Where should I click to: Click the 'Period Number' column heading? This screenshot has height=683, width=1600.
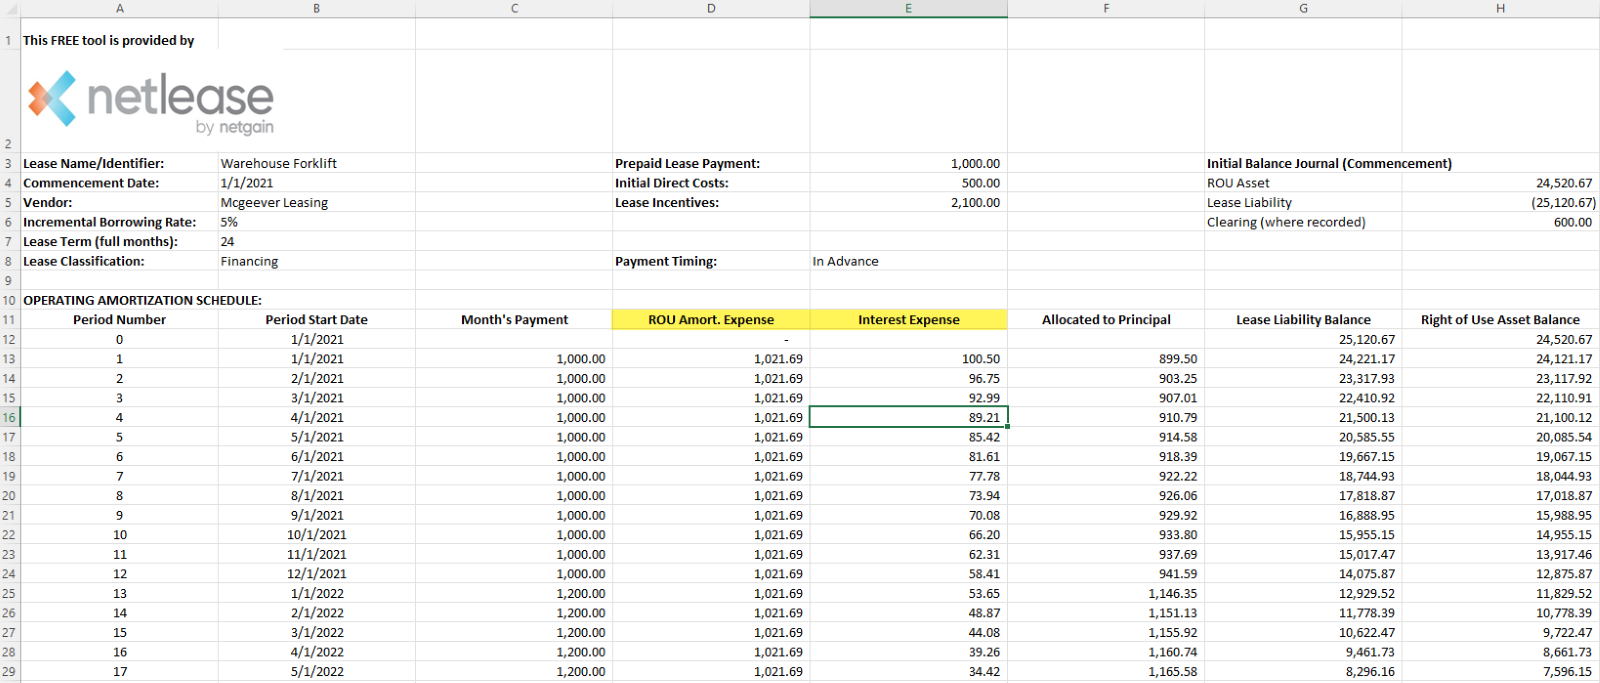tap(119, 320)
